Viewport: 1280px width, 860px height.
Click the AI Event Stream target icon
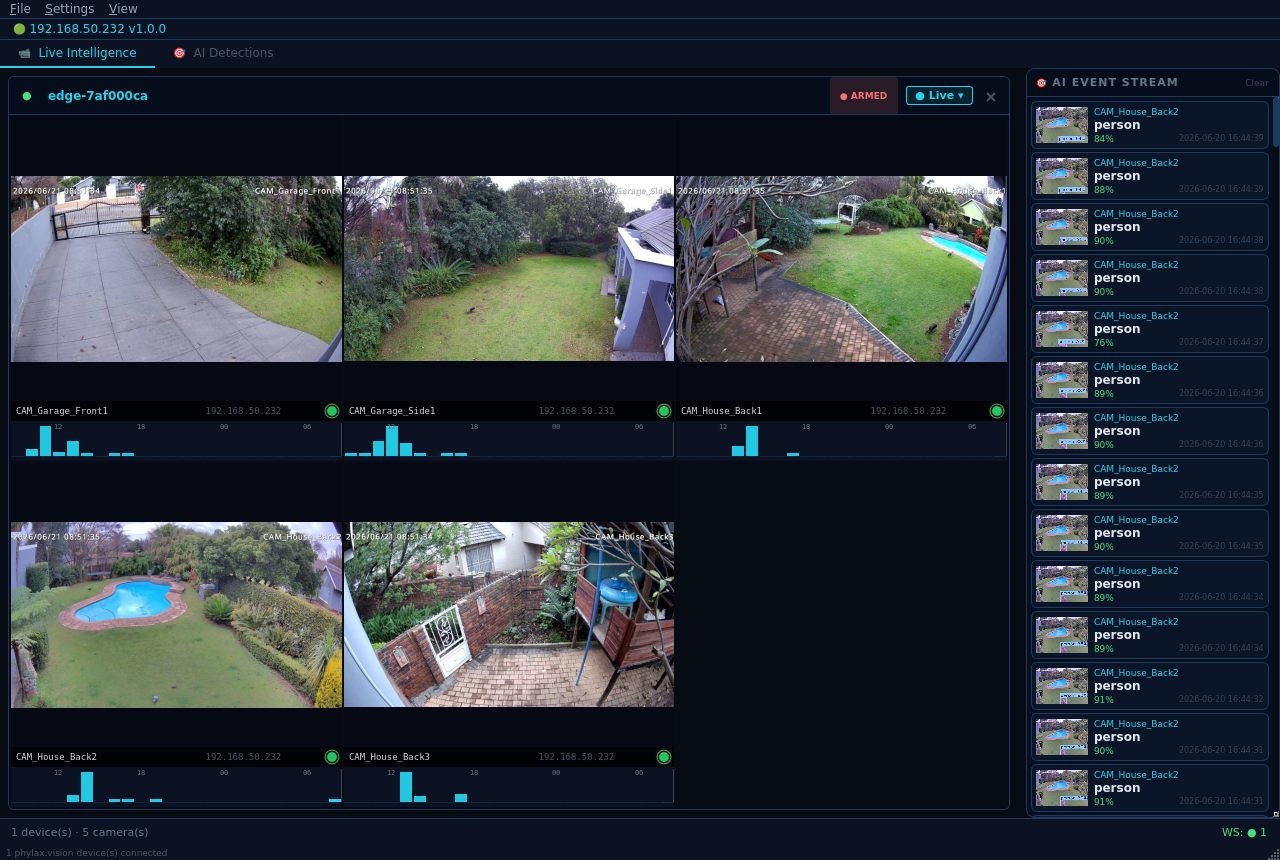point(1041,83)
